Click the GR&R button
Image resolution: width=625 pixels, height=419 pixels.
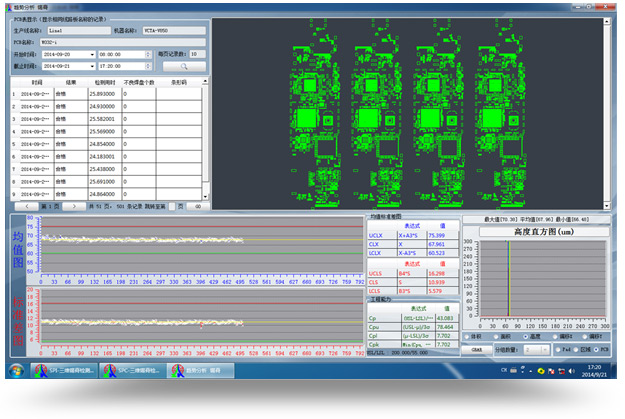(x=477, y=350)
